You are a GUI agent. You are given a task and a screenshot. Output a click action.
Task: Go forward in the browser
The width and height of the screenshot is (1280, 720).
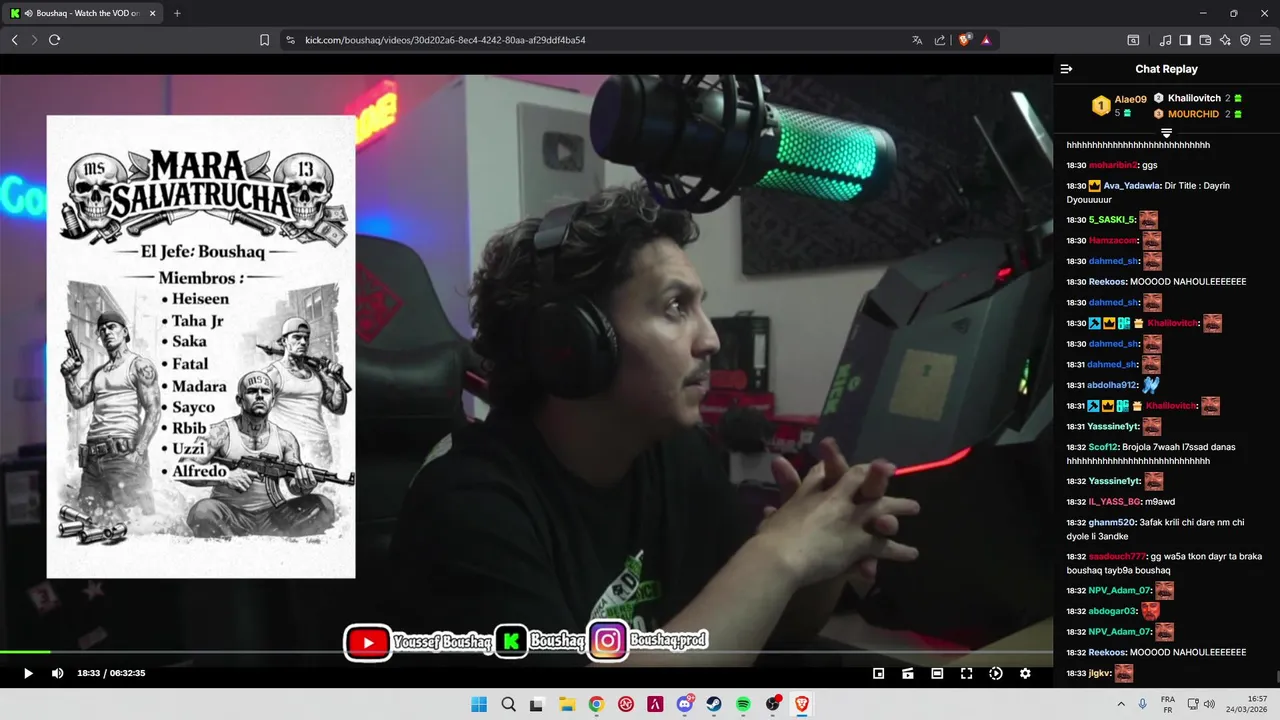point(34,40)
